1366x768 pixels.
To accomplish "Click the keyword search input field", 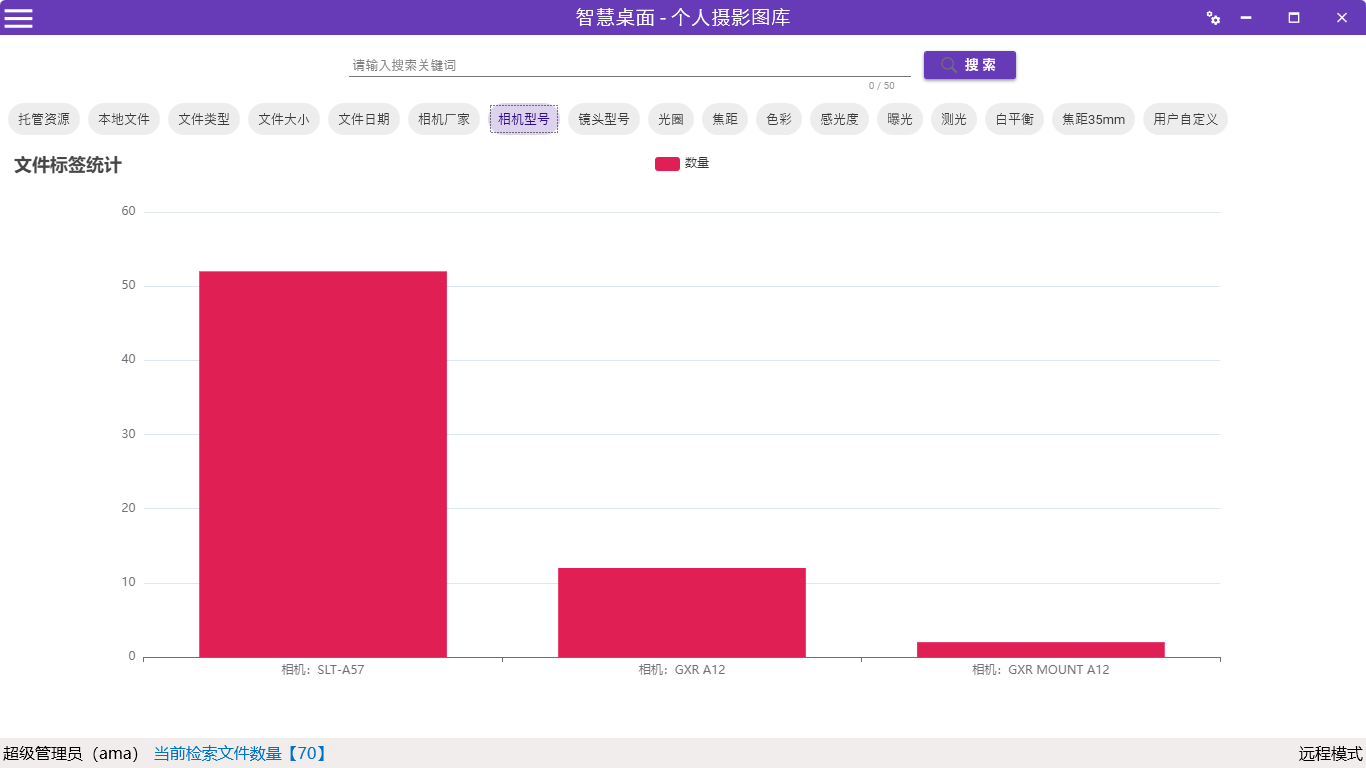I will (x=628, y=65).
